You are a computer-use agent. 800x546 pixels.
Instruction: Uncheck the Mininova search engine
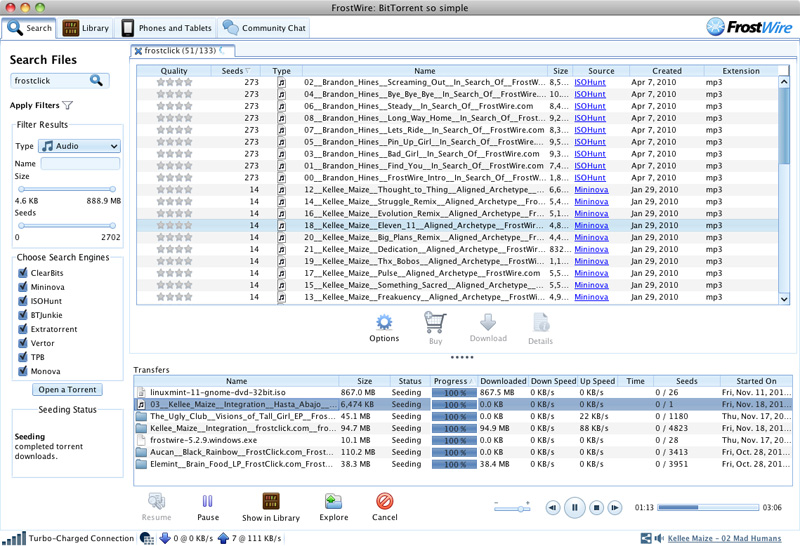coord(22,287)
